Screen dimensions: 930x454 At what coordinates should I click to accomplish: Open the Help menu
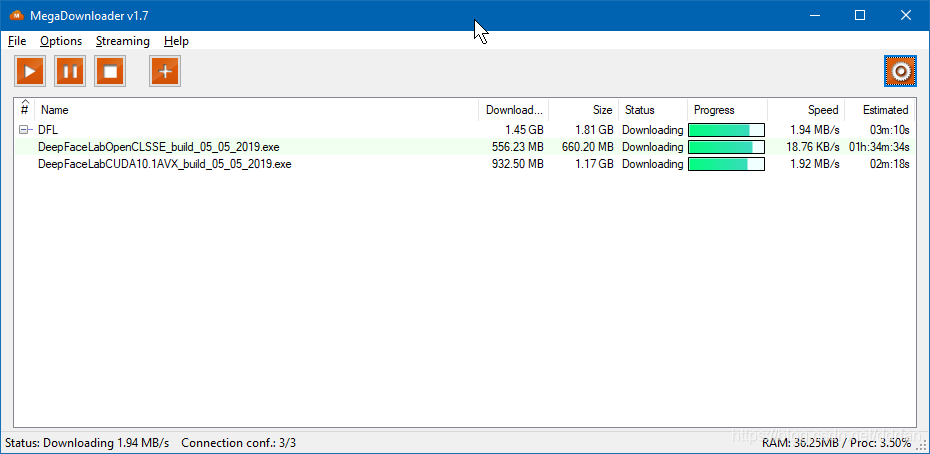pos(176,41)
